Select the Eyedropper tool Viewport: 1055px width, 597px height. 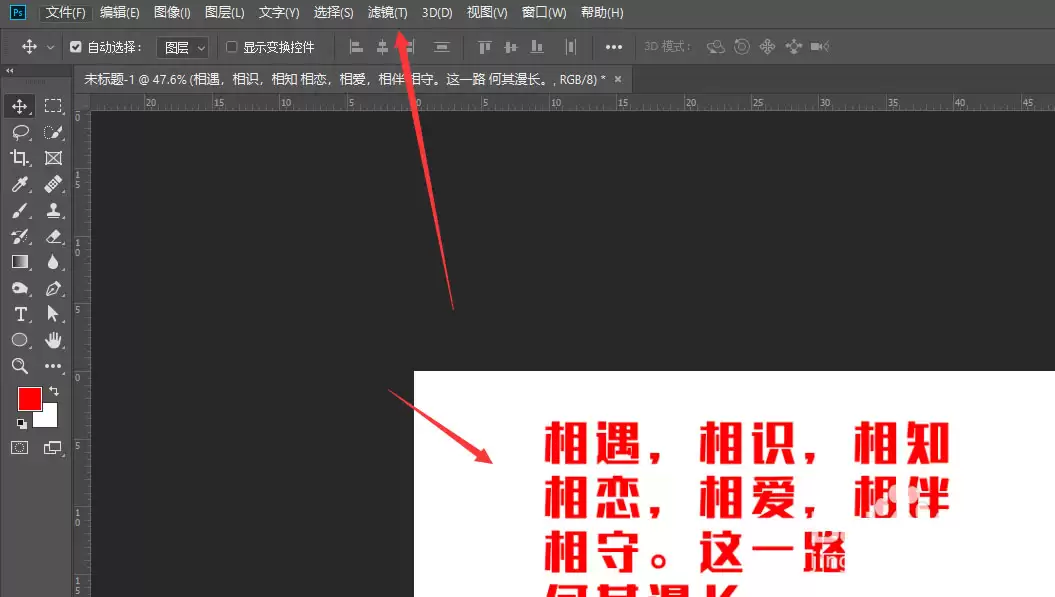tap(20, 184)
